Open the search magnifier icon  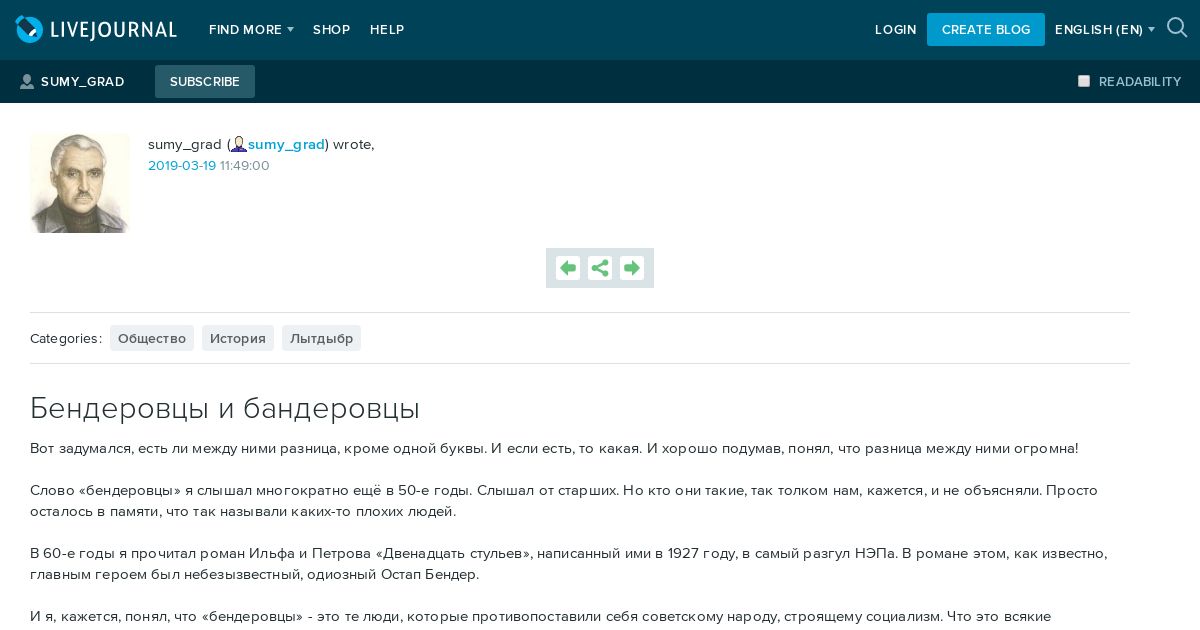tap(1177, 28)
